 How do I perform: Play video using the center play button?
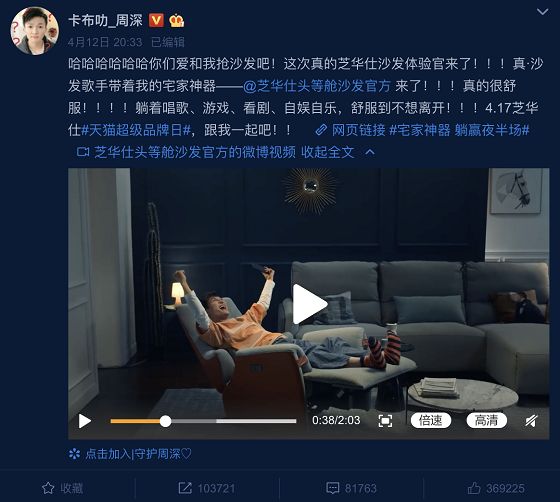[309, 304]
